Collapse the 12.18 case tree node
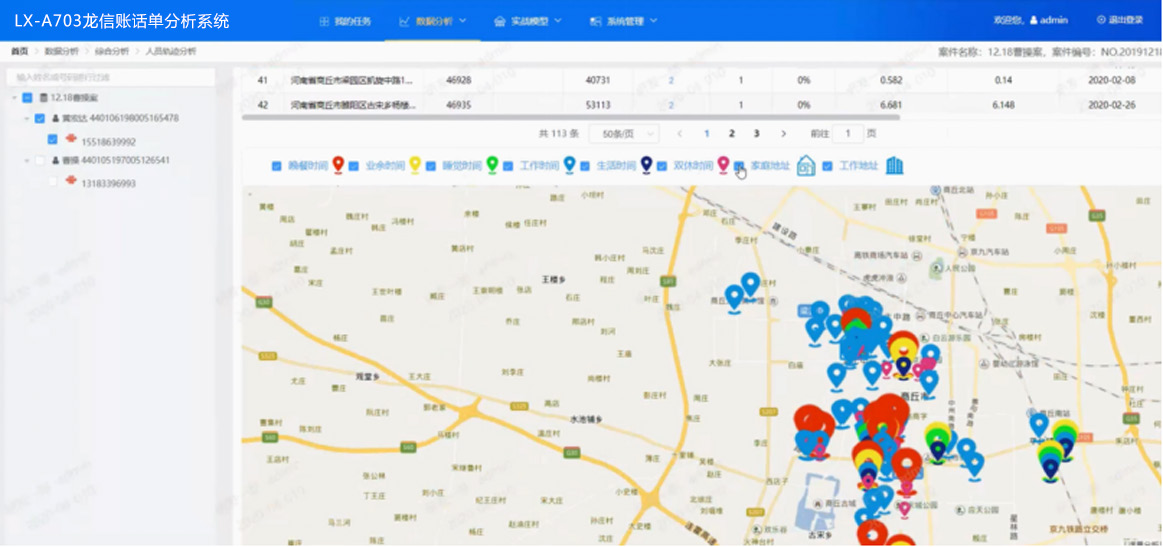The width and height of the screenshot is (1163, 547). click(x=15, y=98)
